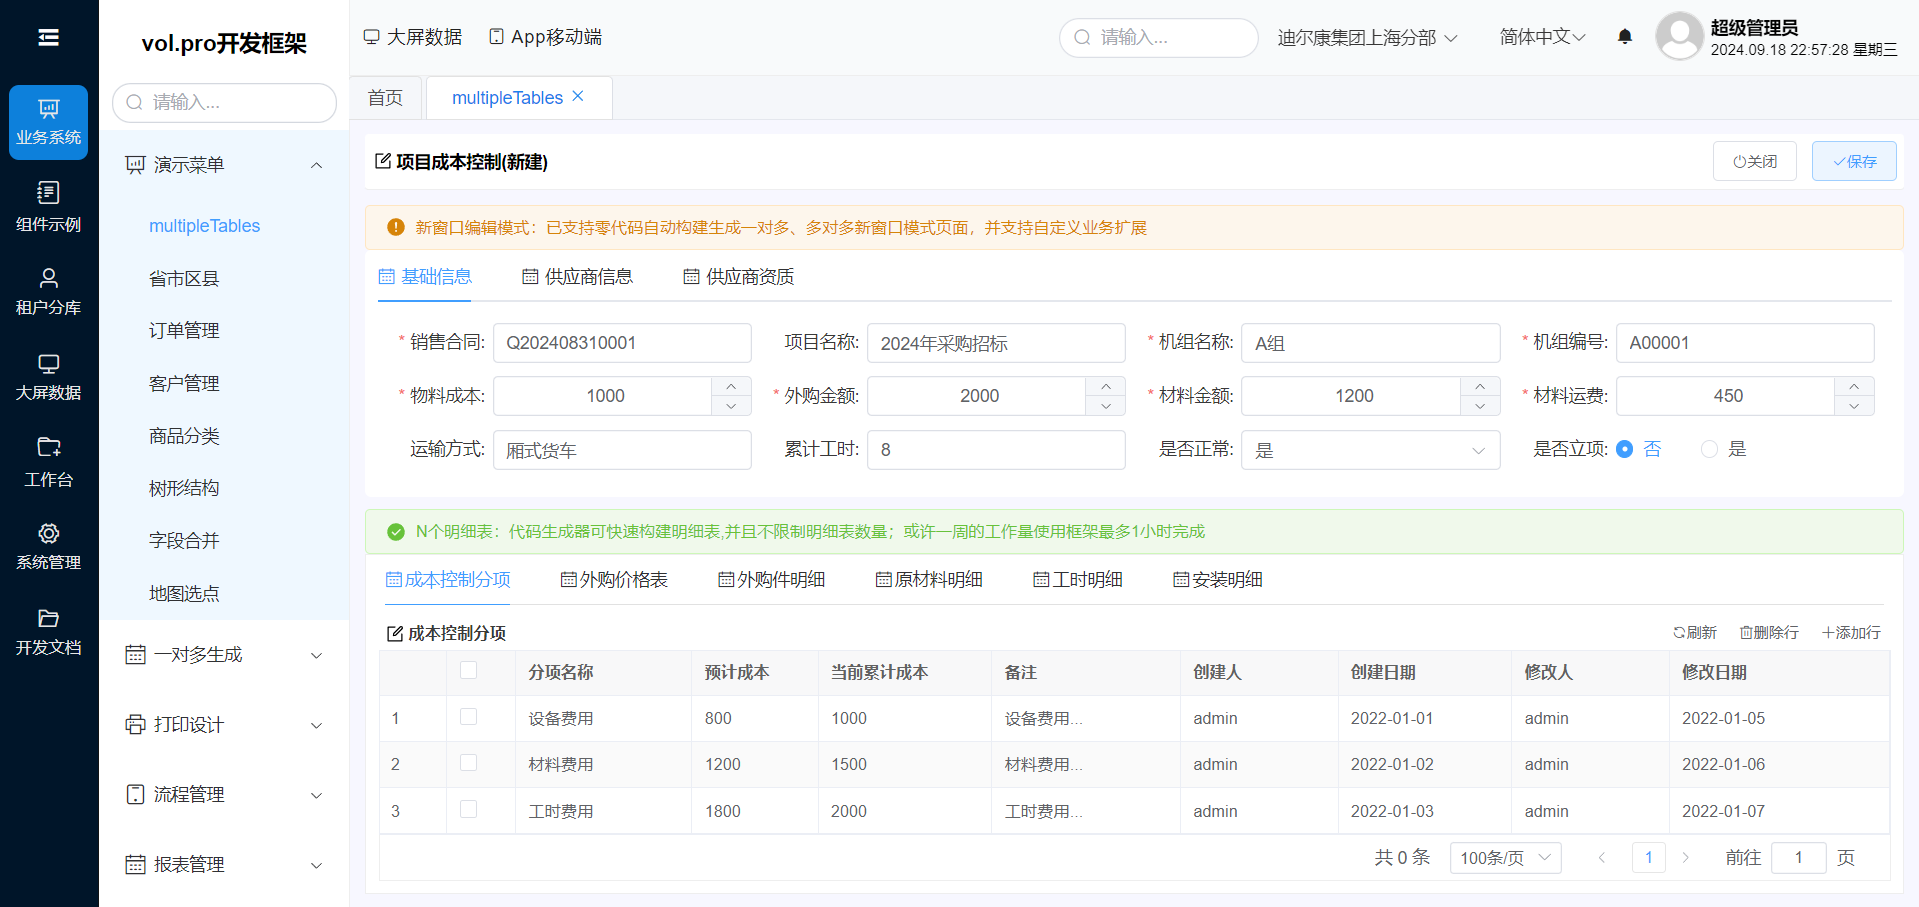
Task: Switch to 安装明细 detail tab
Action: click(x=1218, y=580)
